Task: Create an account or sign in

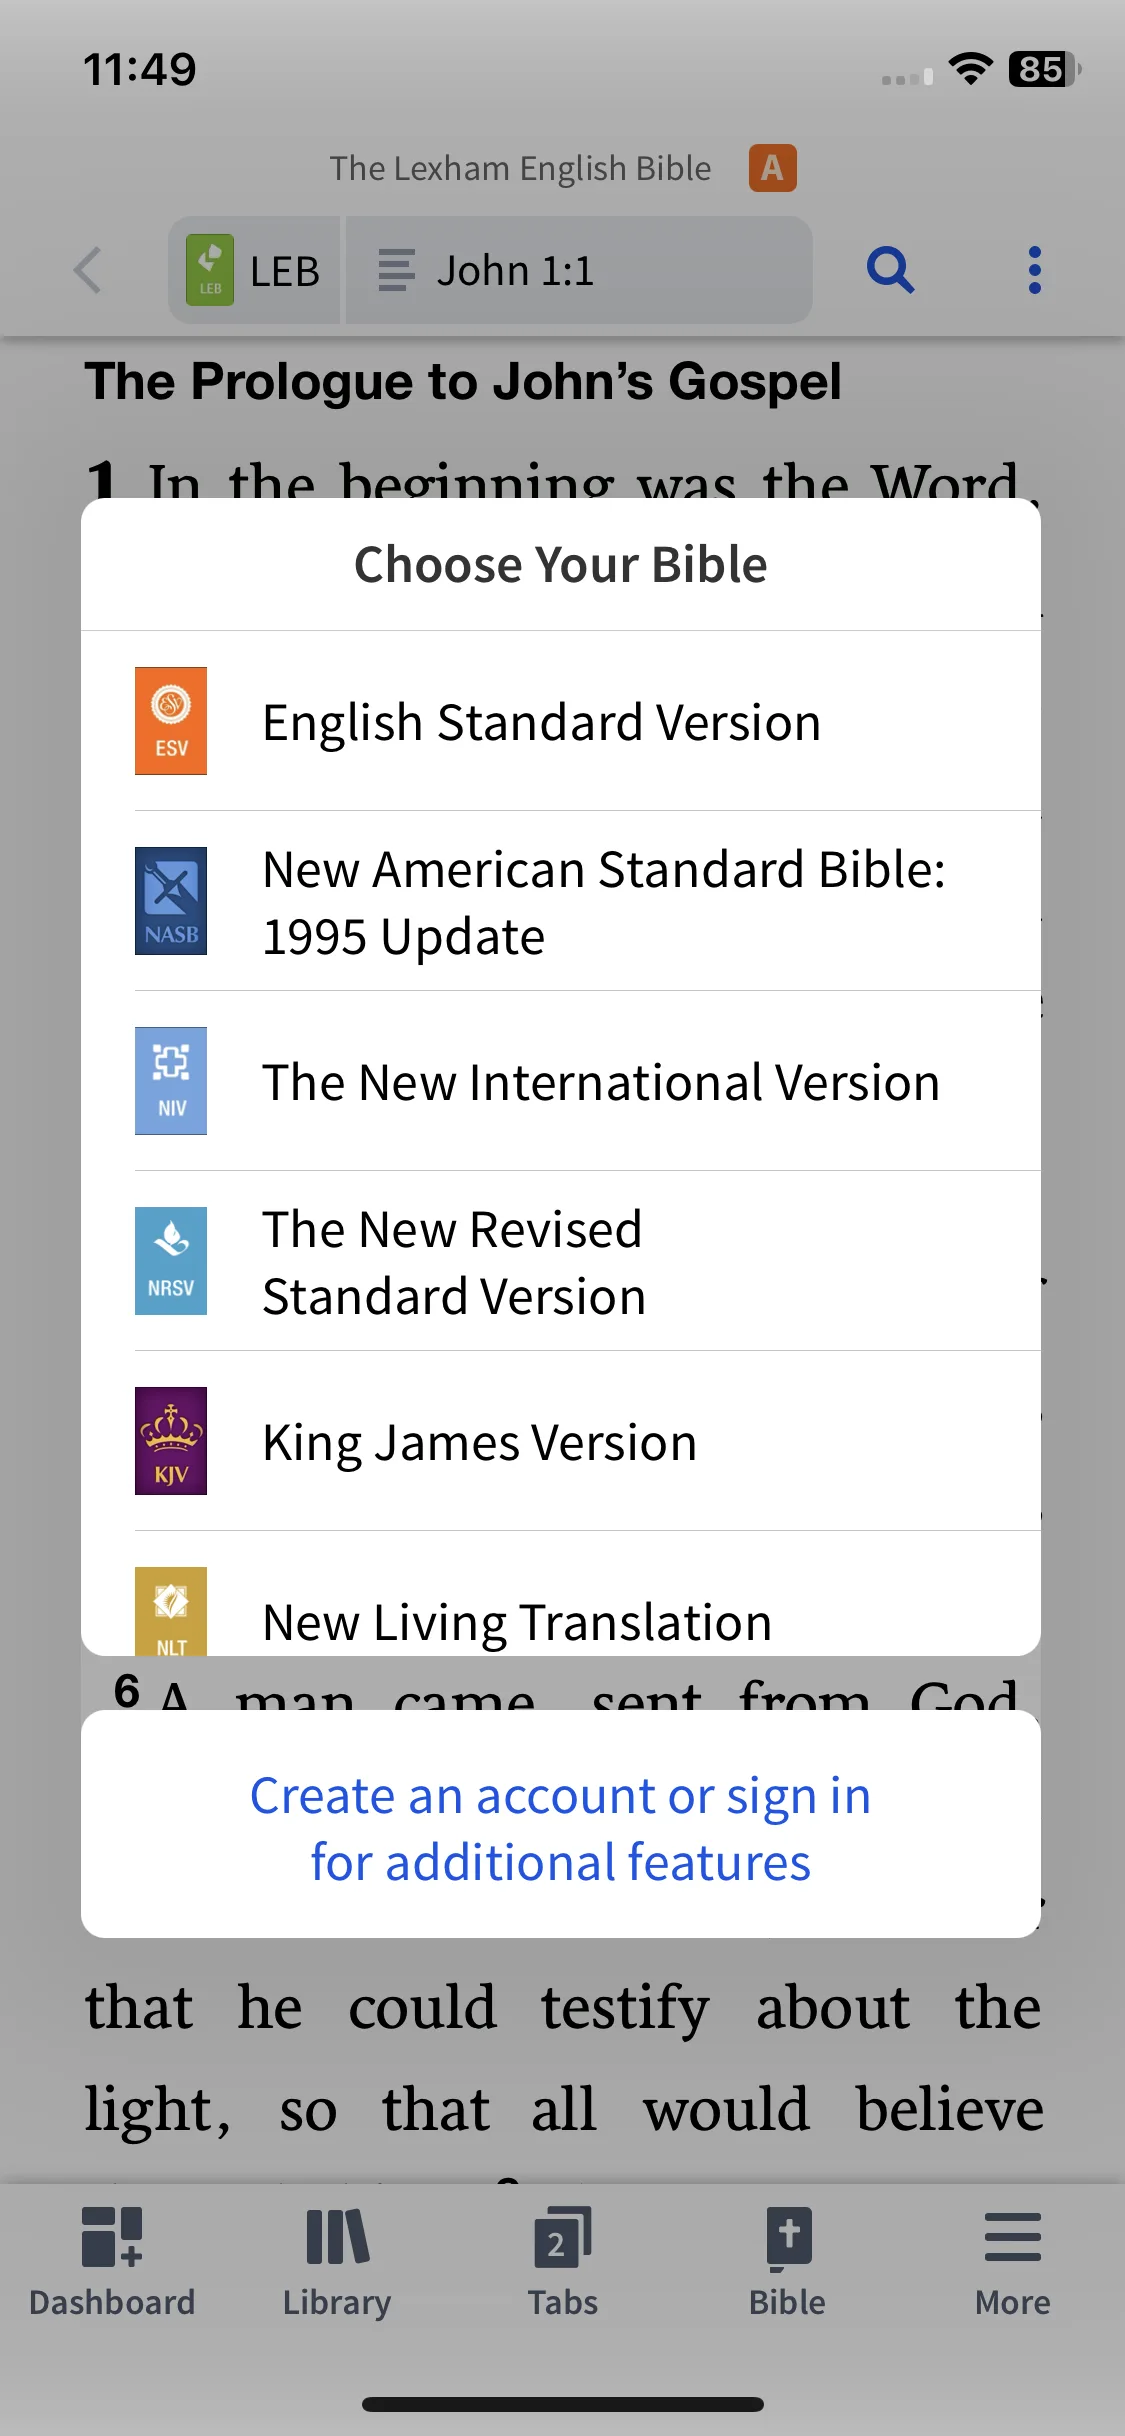Action: 561,1828
